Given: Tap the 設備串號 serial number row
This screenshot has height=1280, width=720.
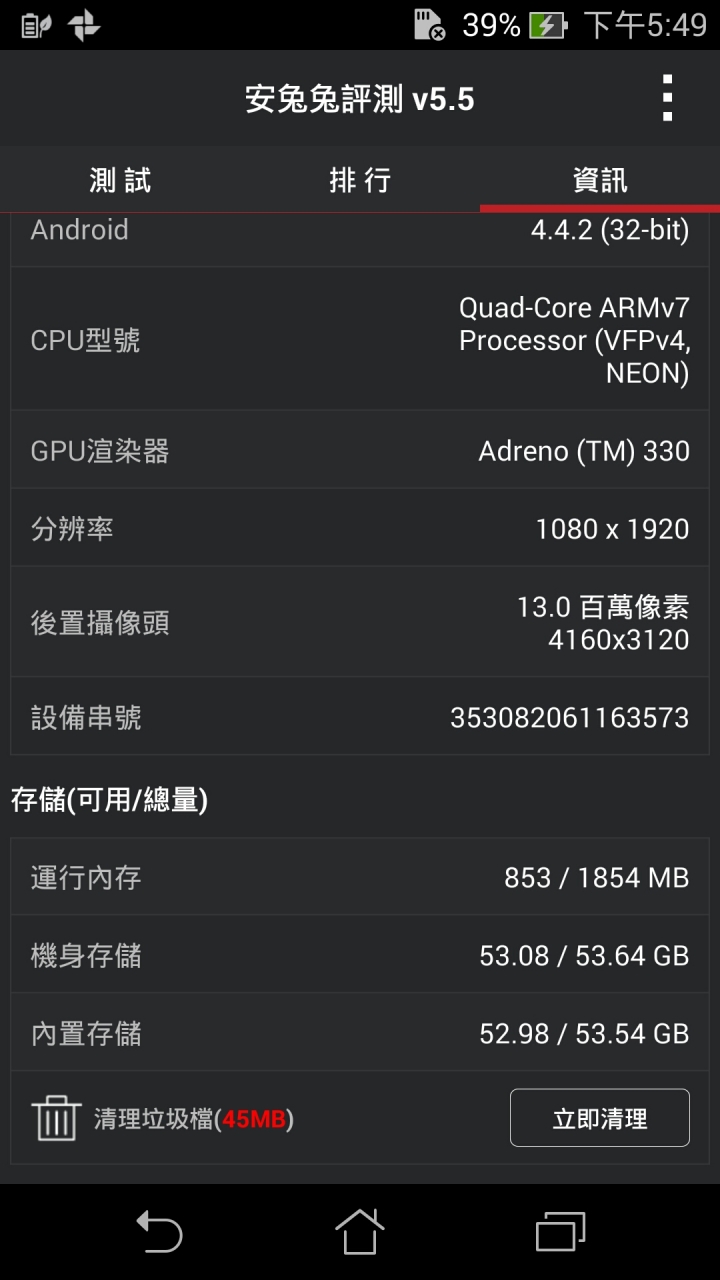Looking at the screenshot, I should 360,717.
